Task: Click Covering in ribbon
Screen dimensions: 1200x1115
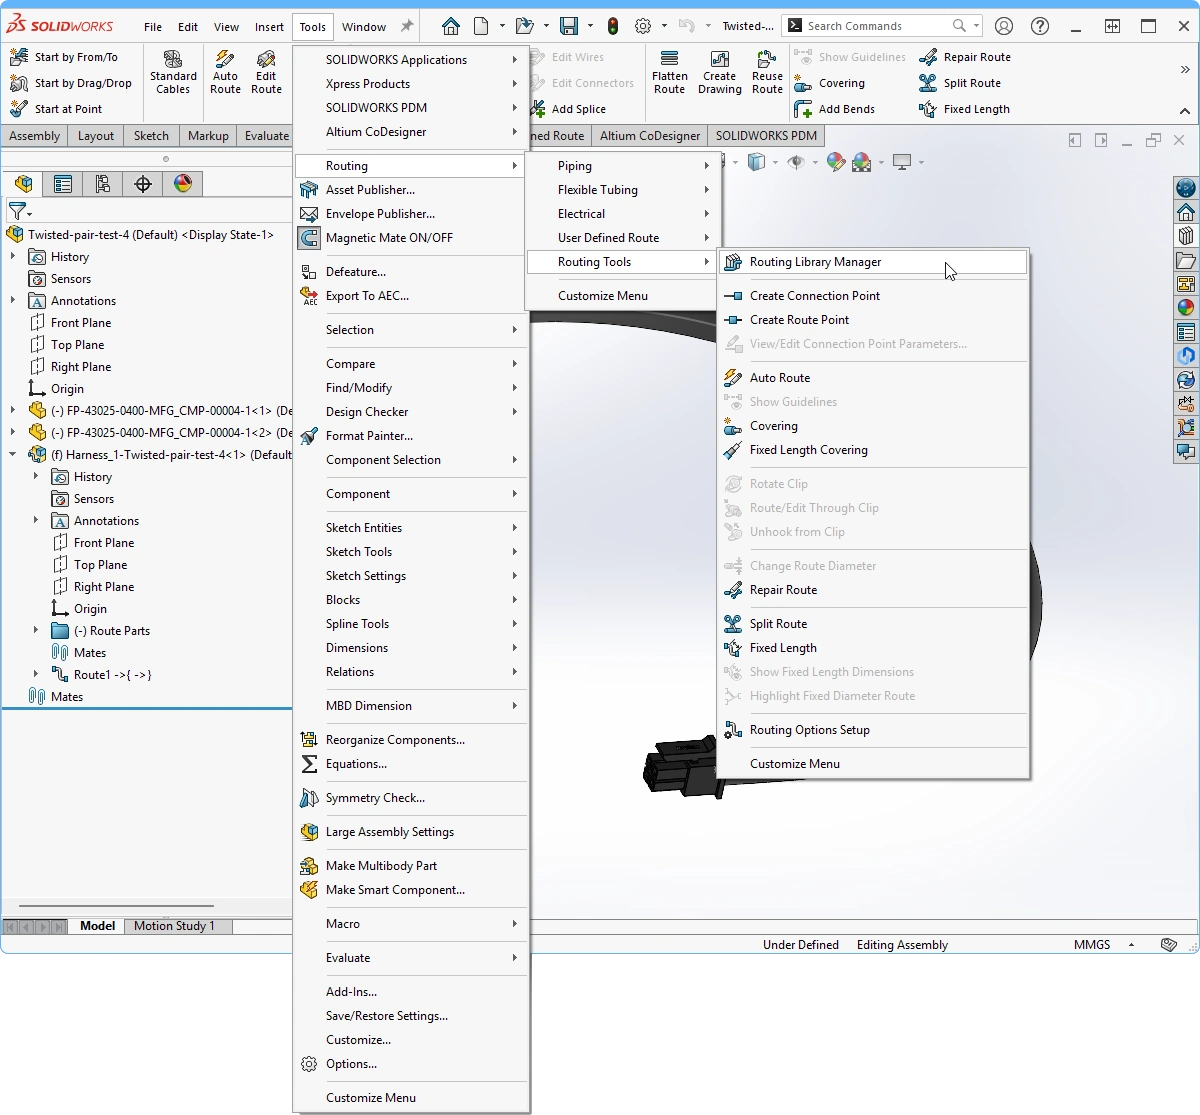Action: click(829, 83)
